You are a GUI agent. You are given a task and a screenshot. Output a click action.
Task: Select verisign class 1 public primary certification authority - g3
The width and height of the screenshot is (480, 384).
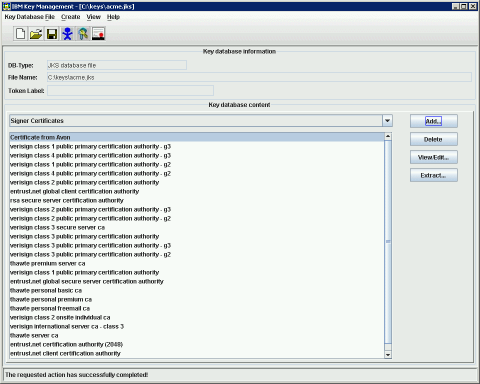[197, 146]
